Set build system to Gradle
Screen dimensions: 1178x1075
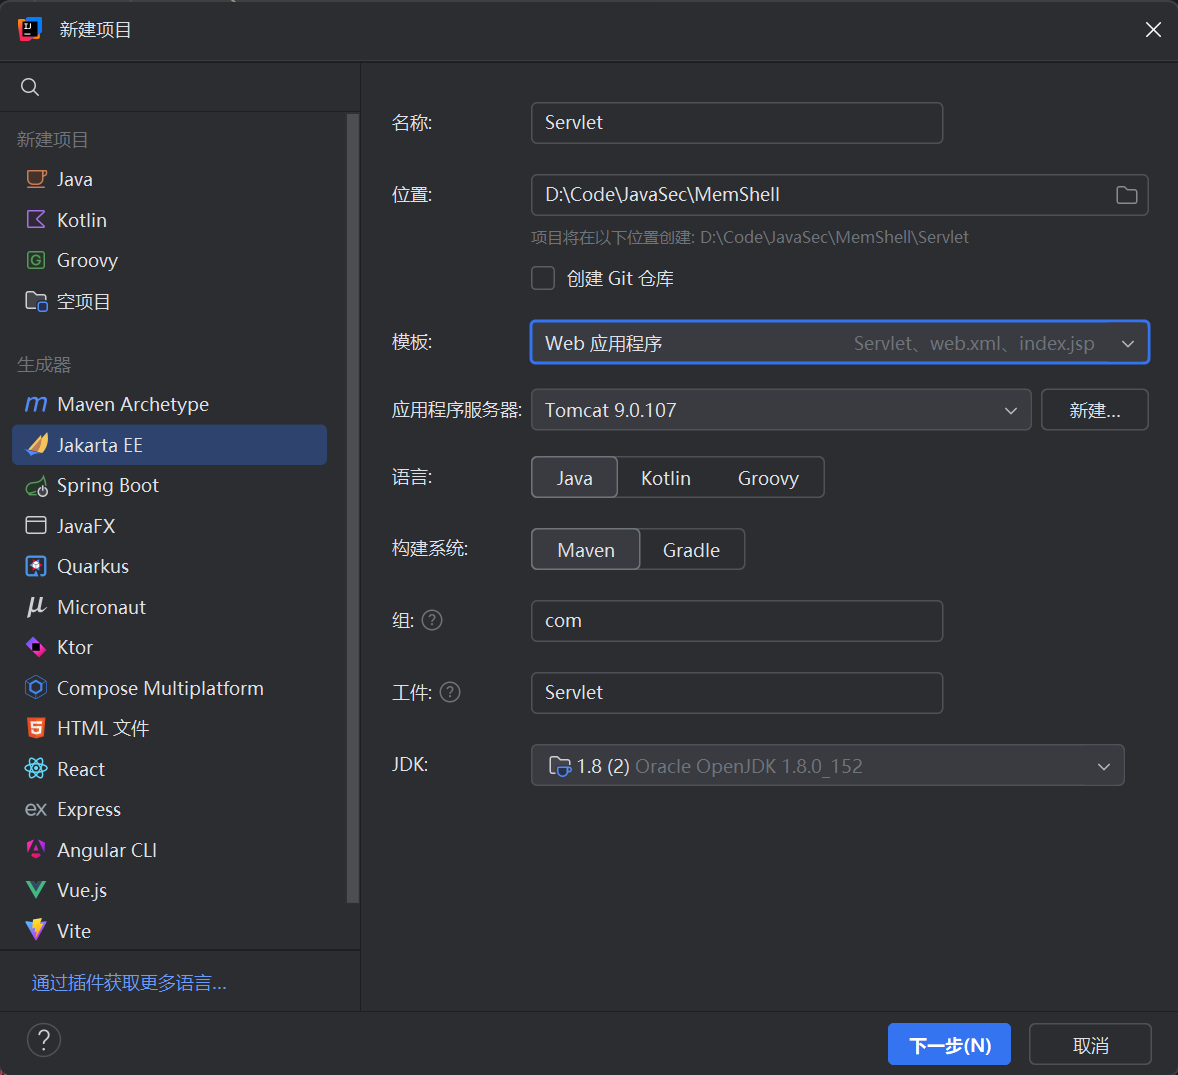(x=691, y=550)
